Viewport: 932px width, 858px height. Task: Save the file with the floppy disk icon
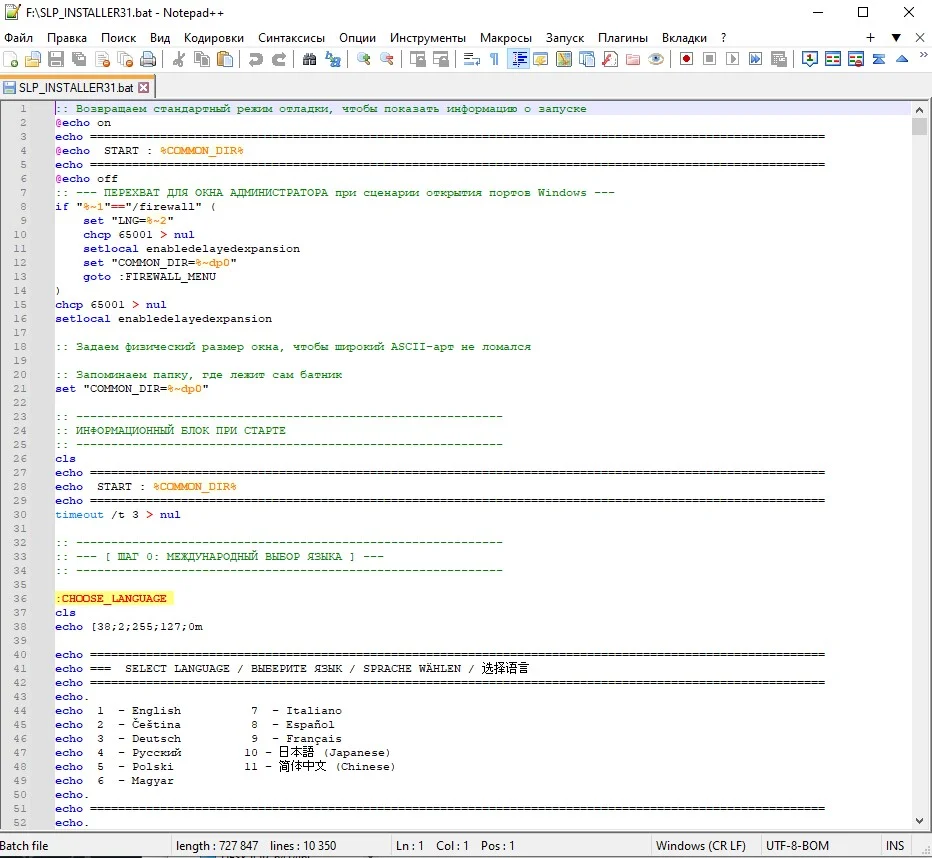tap(56, 59)
